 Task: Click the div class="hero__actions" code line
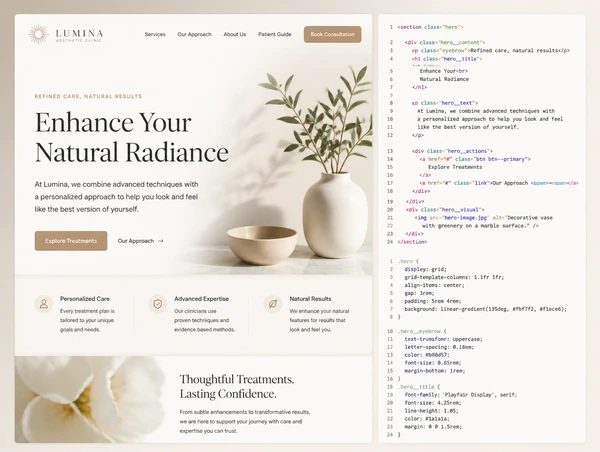pyautogui.click(x=452, y=151)
